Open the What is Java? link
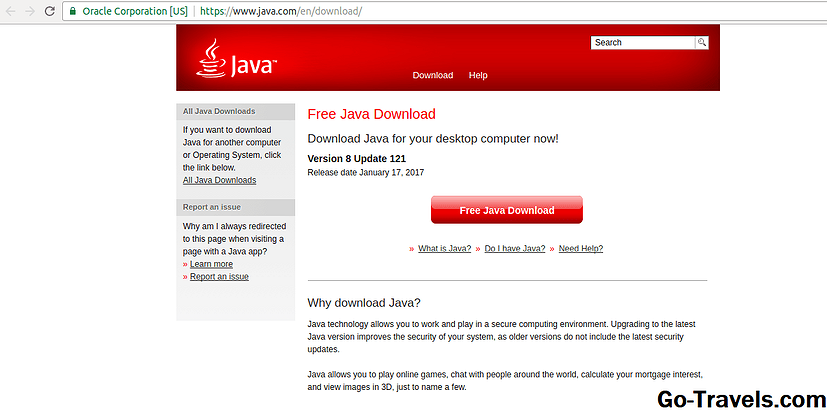The width and height of the screenshot is (827, 413). coord(445,248)
